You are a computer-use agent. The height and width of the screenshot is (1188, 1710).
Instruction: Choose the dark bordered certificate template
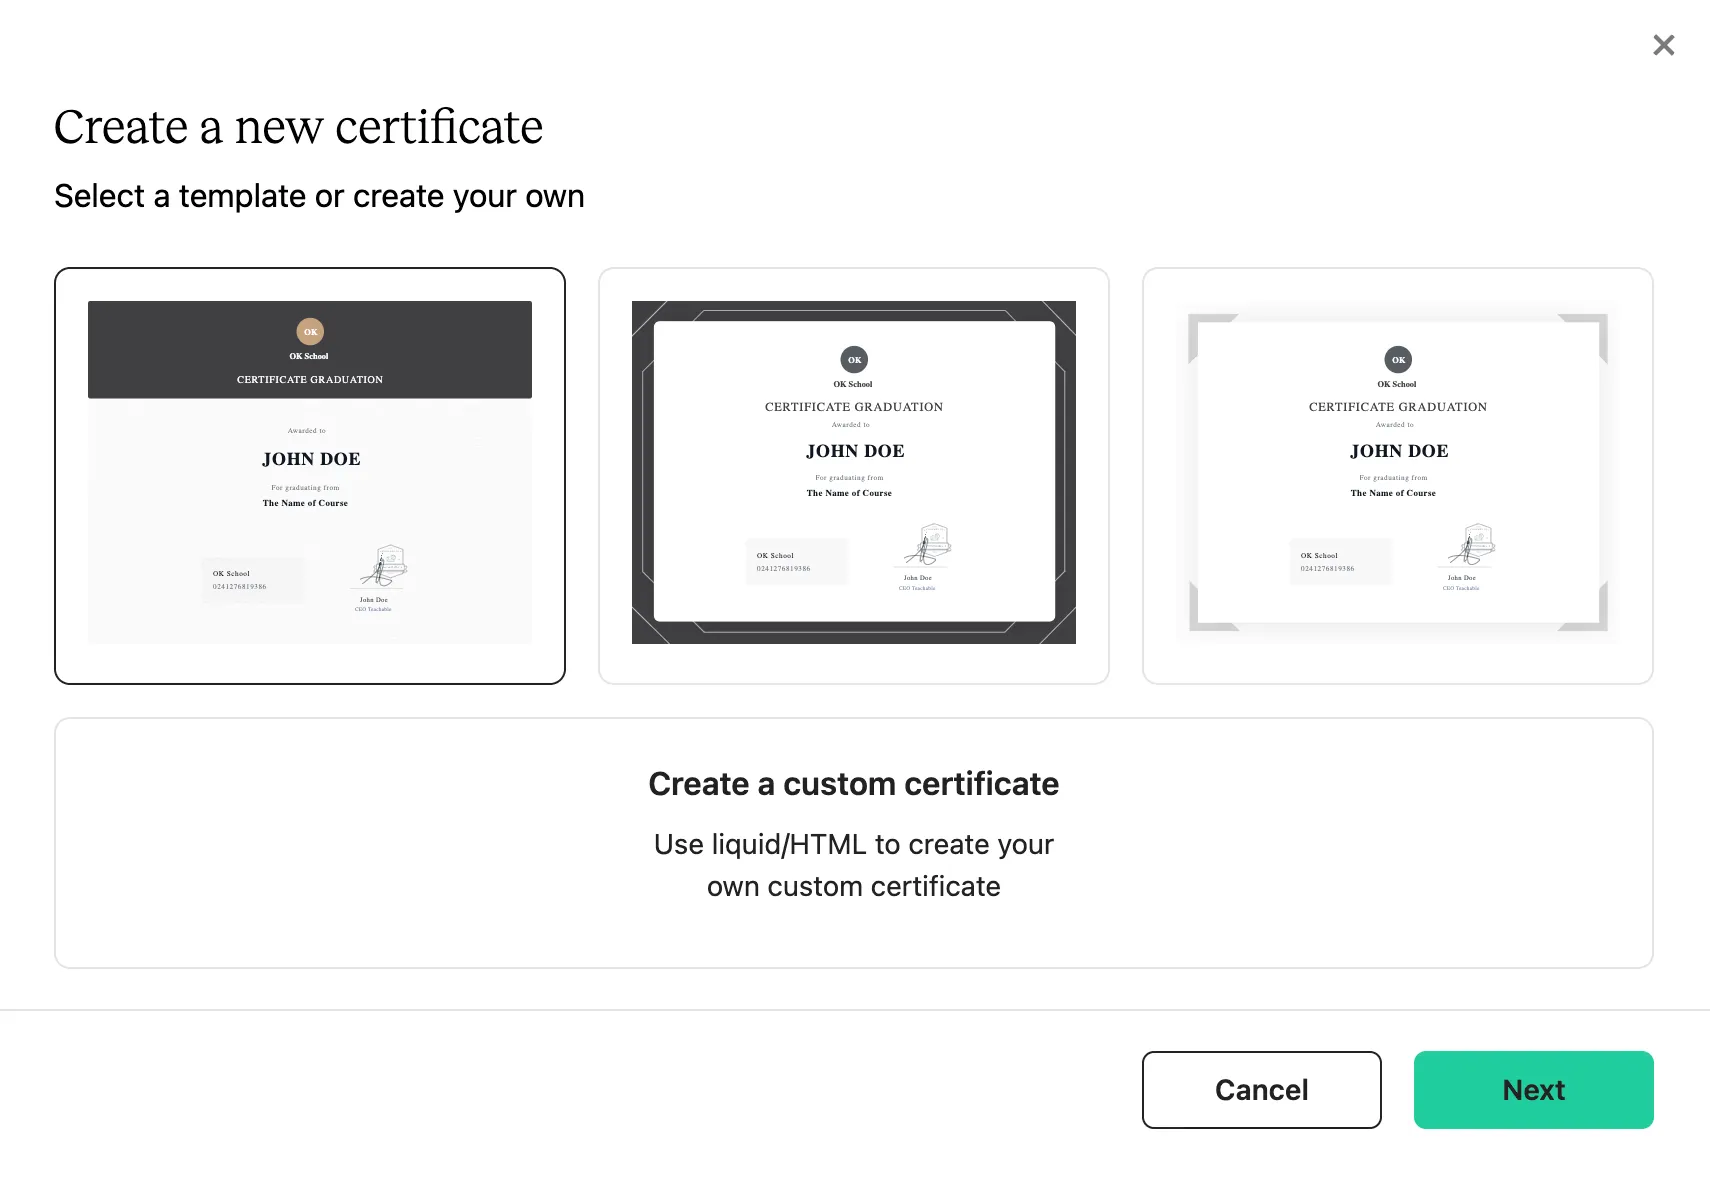(854, 476)
